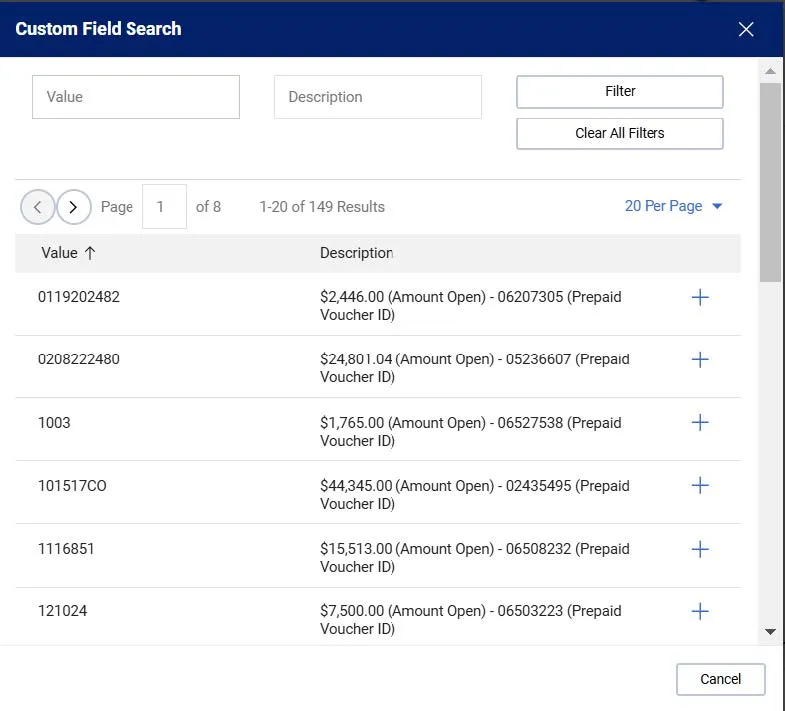The image size is (785, 711).
Task: Click the Custom Field Search title
Action: [x=98, y=29]
